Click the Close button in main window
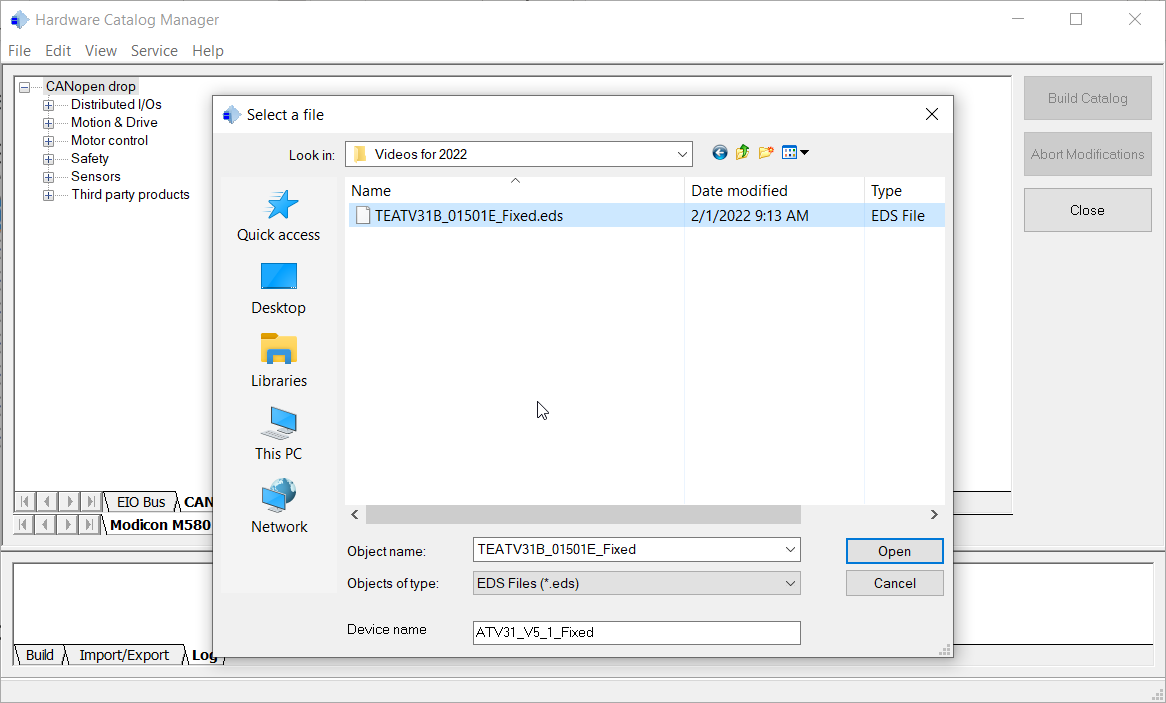The height and width of the screenshot is (703, 1166). tap(1087, 210)
